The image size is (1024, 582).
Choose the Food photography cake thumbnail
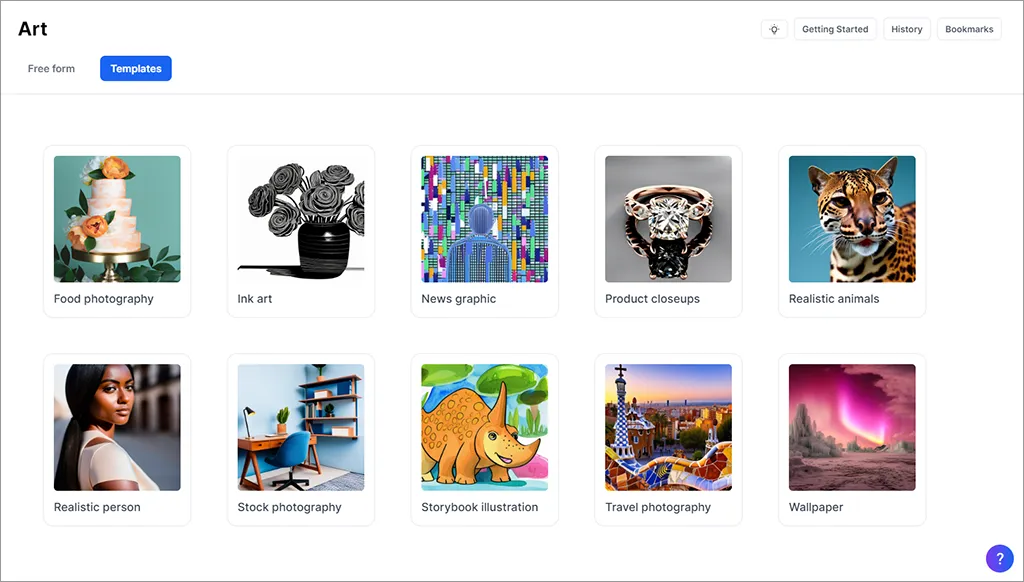117,219
